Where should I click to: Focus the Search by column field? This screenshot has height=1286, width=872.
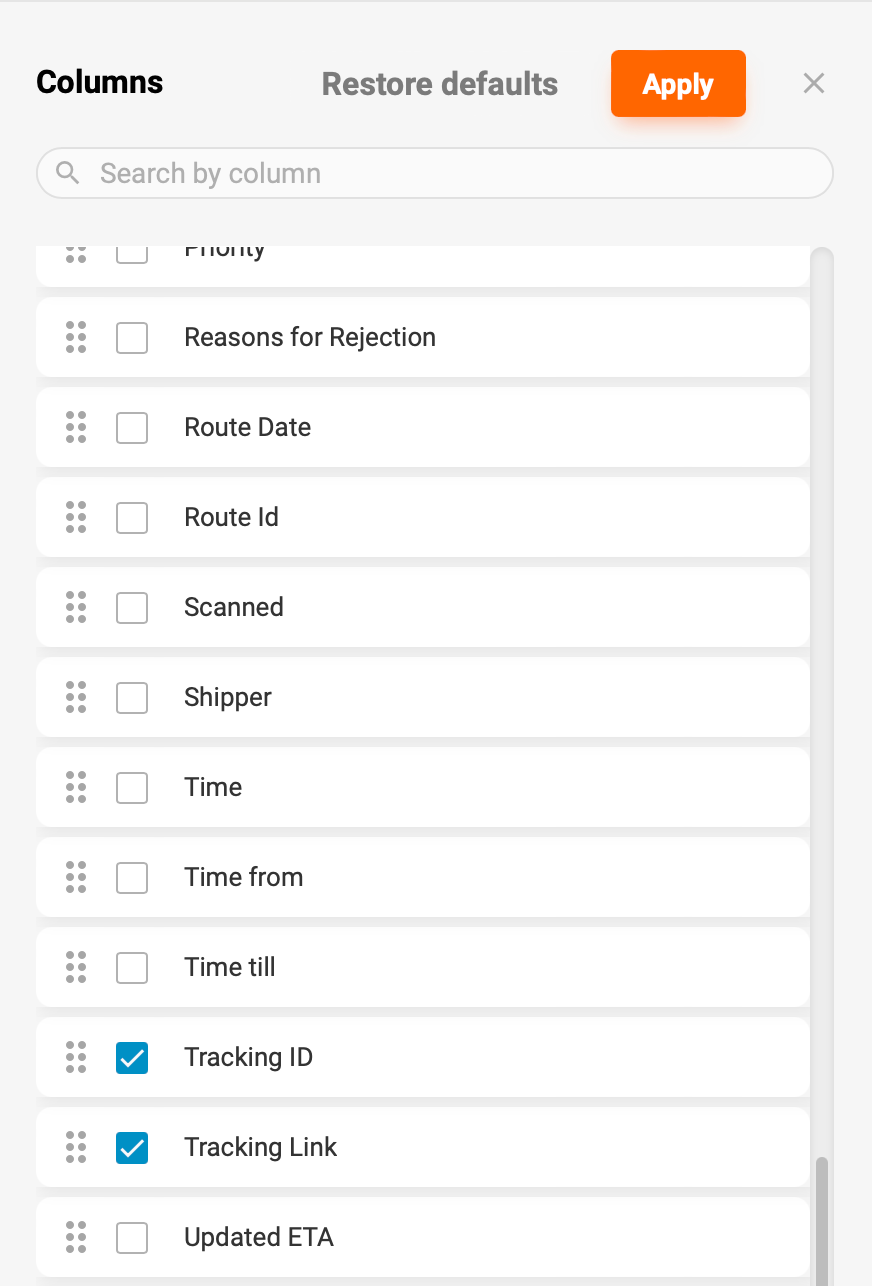(450, 173)
